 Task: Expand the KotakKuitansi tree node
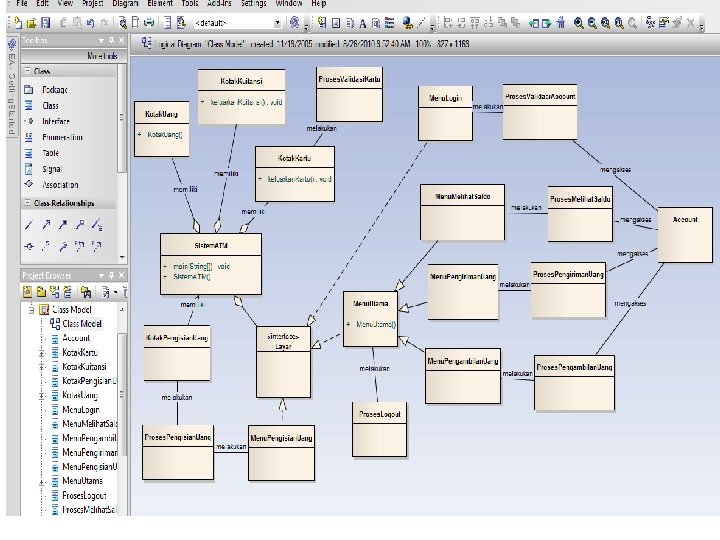(x=42, y=367)
